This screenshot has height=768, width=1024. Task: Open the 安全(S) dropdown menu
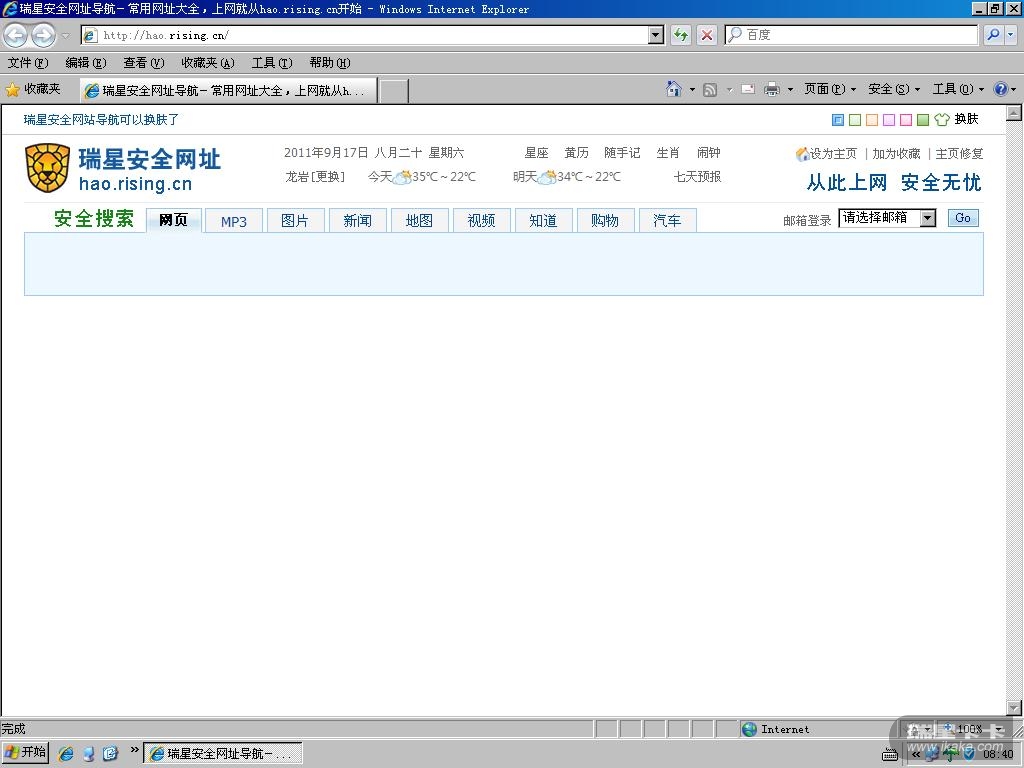coord(893,89)
